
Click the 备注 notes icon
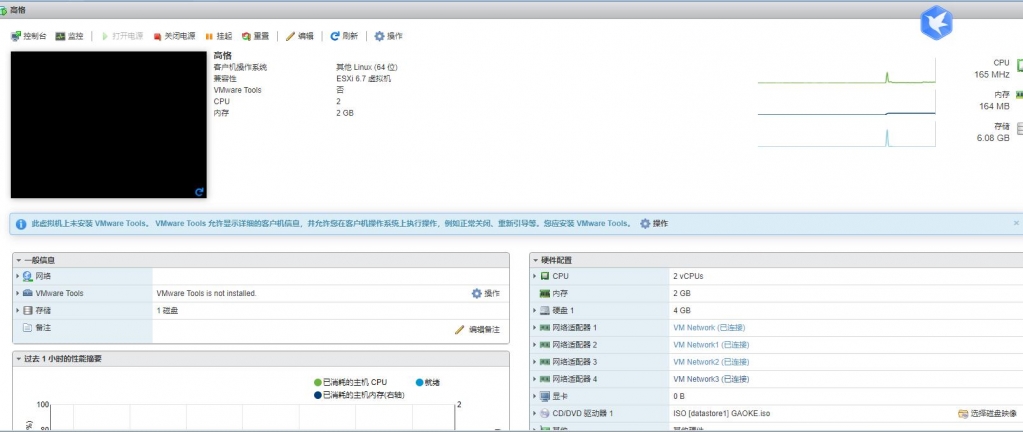click(27, 328)
